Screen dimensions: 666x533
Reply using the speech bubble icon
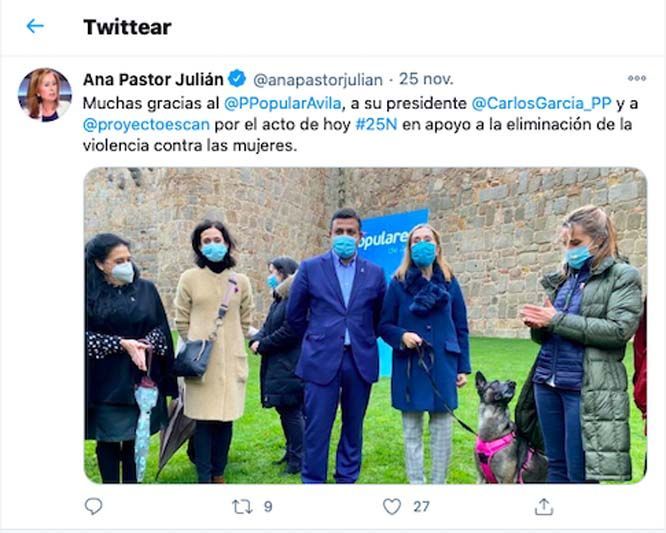(93, 506)
